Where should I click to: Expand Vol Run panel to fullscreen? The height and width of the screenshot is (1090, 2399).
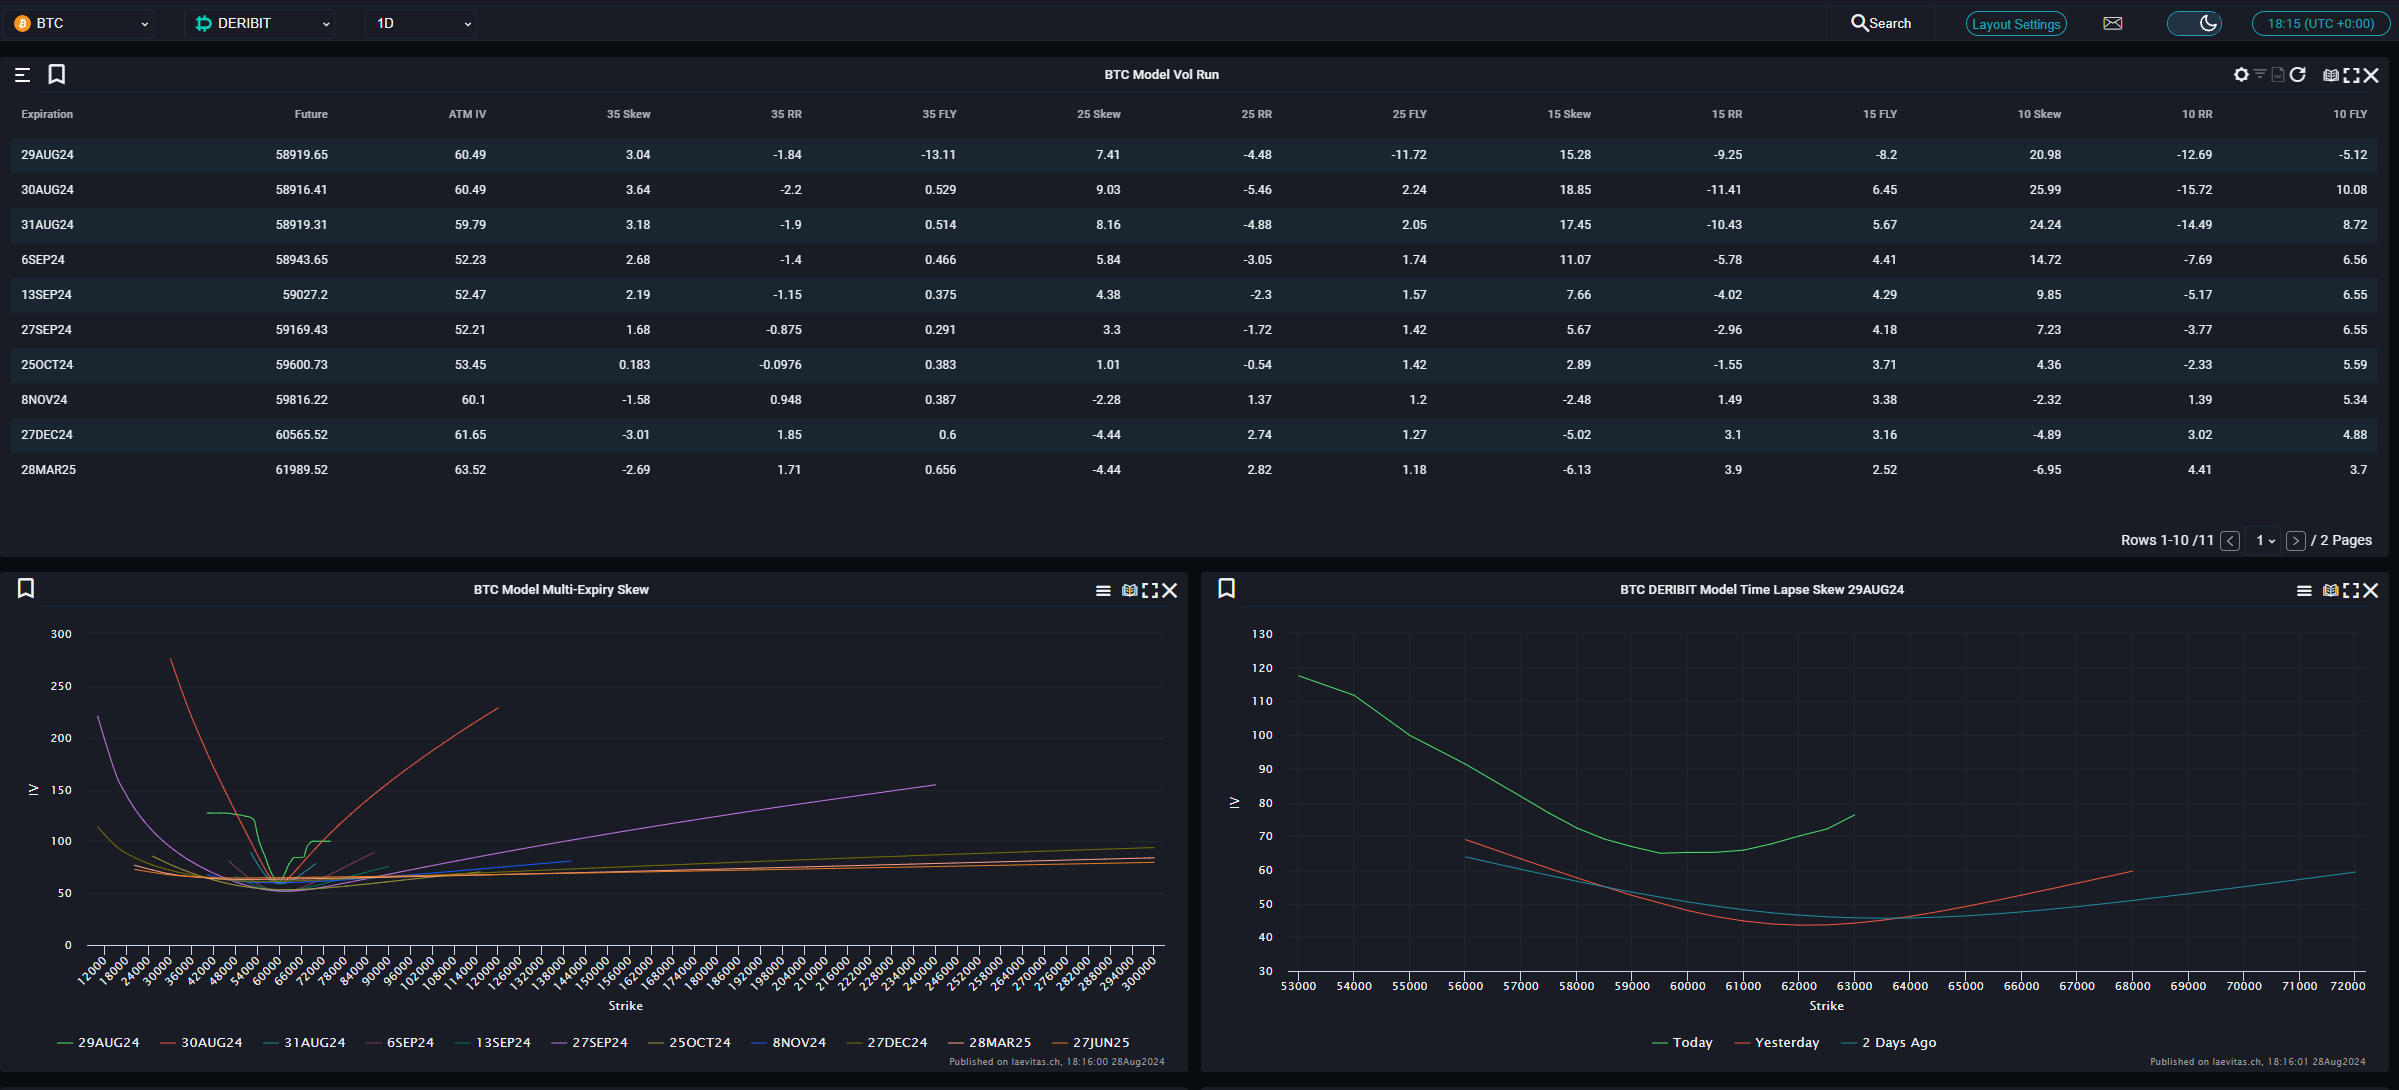pos(2352,75)
